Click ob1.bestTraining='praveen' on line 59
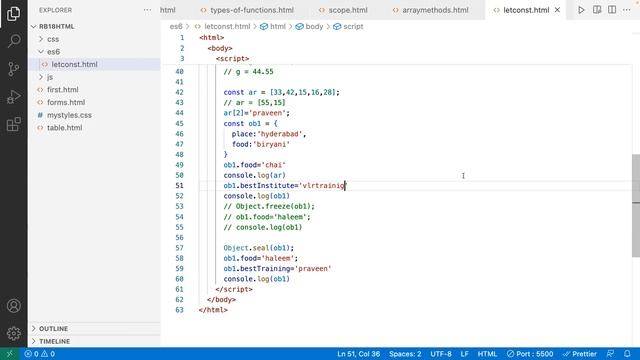The width and height of the screenshot is (640, 360). point(277,269)
